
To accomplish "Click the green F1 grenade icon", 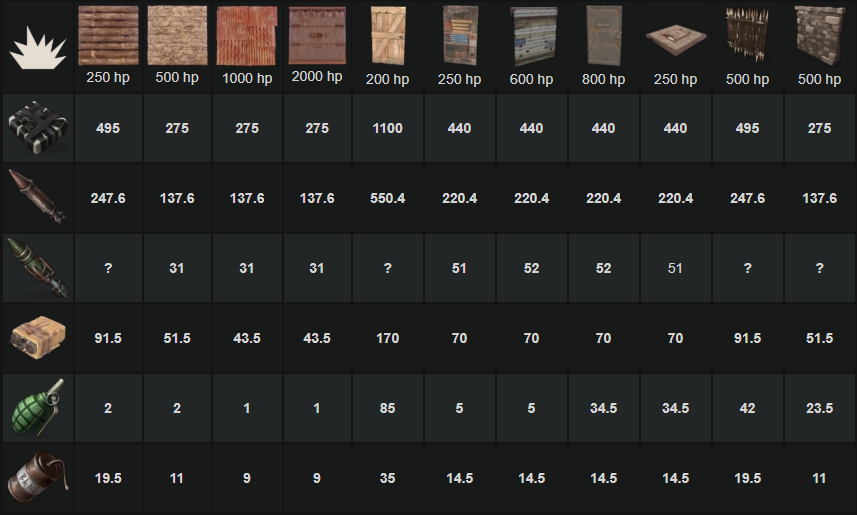I will [x=38, y=407].
